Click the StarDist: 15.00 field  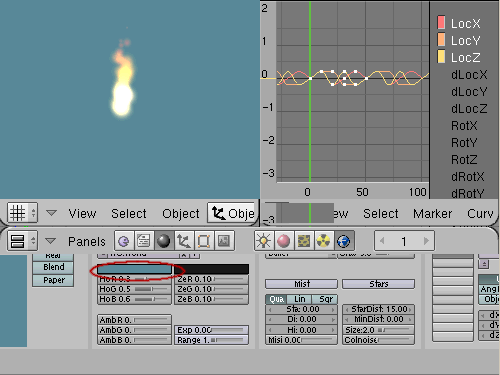coord(378,309)
